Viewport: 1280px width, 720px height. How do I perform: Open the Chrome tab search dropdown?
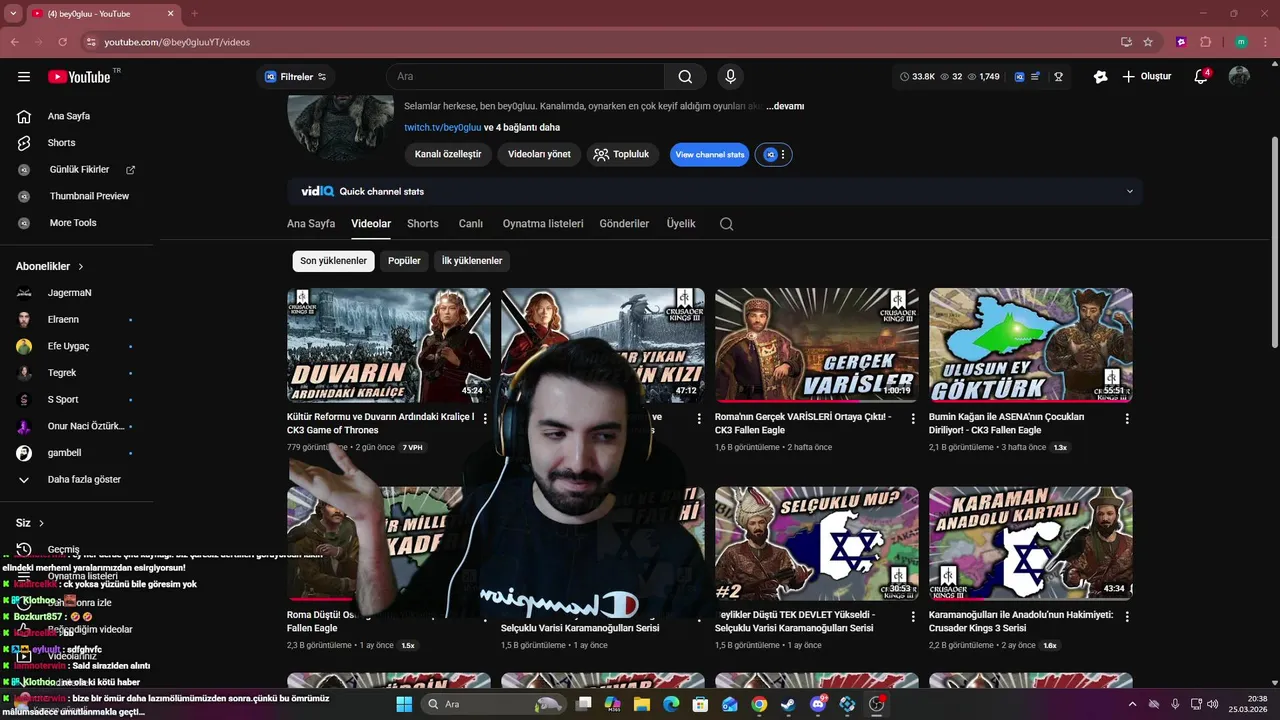[14, 13]
